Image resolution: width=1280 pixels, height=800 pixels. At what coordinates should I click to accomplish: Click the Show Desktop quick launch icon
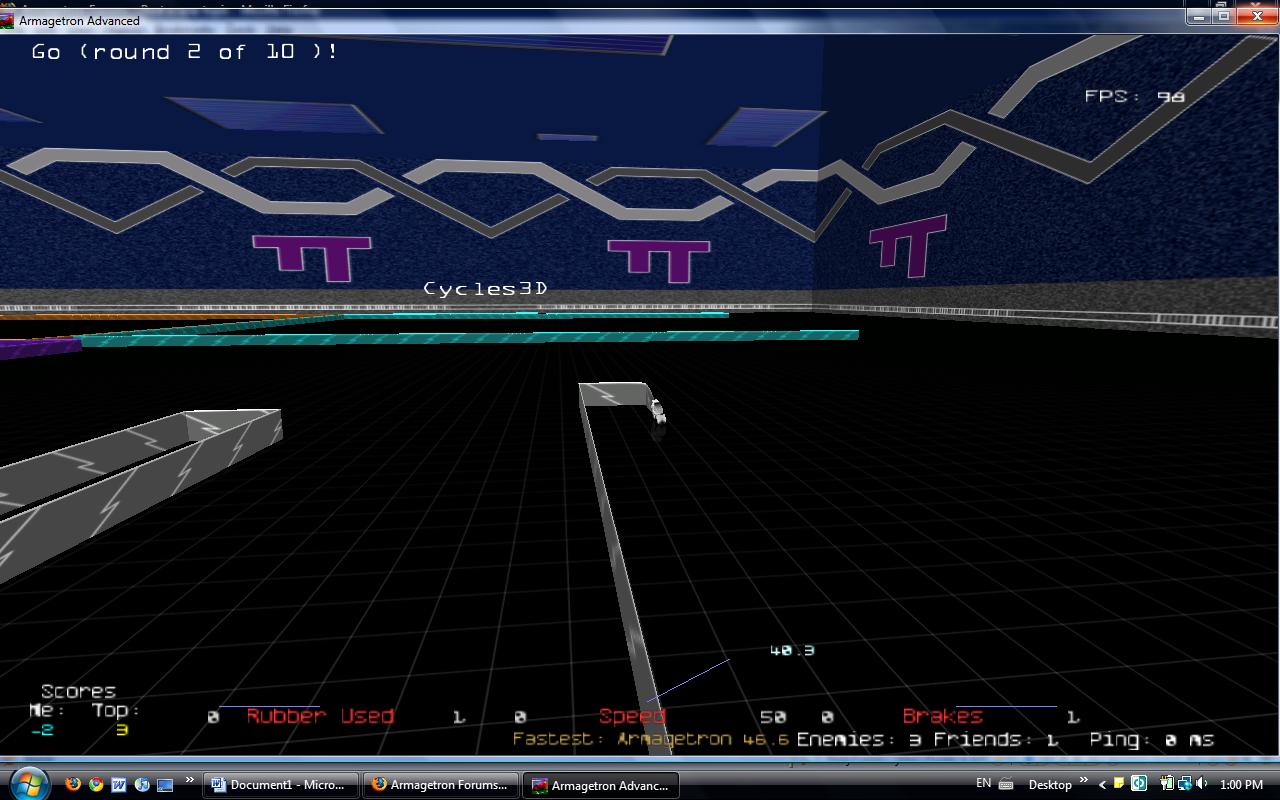(x=165, y=784)
